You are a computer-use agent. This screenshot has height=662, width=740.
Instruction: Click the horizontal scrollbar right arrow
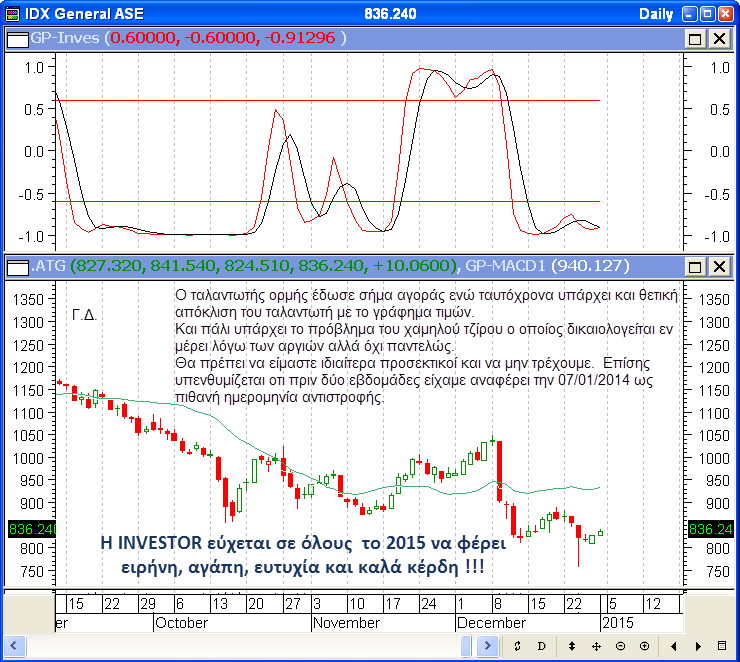(x=488, y=645)
